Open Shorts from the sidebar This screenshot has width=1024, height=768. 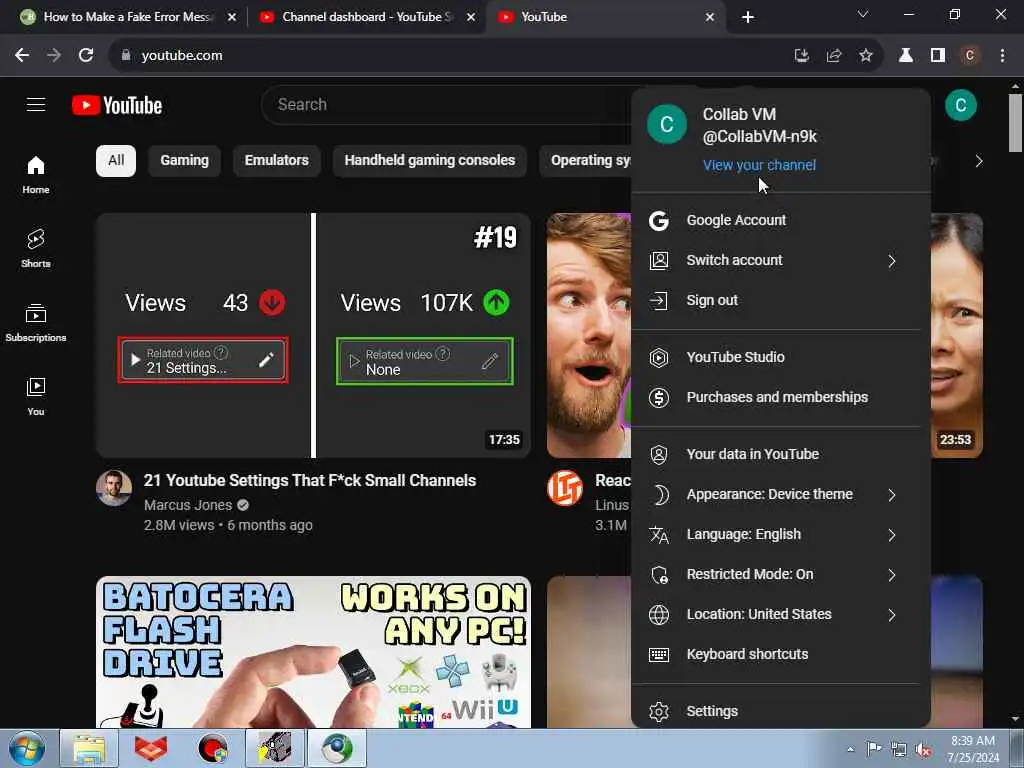(36, 249)
